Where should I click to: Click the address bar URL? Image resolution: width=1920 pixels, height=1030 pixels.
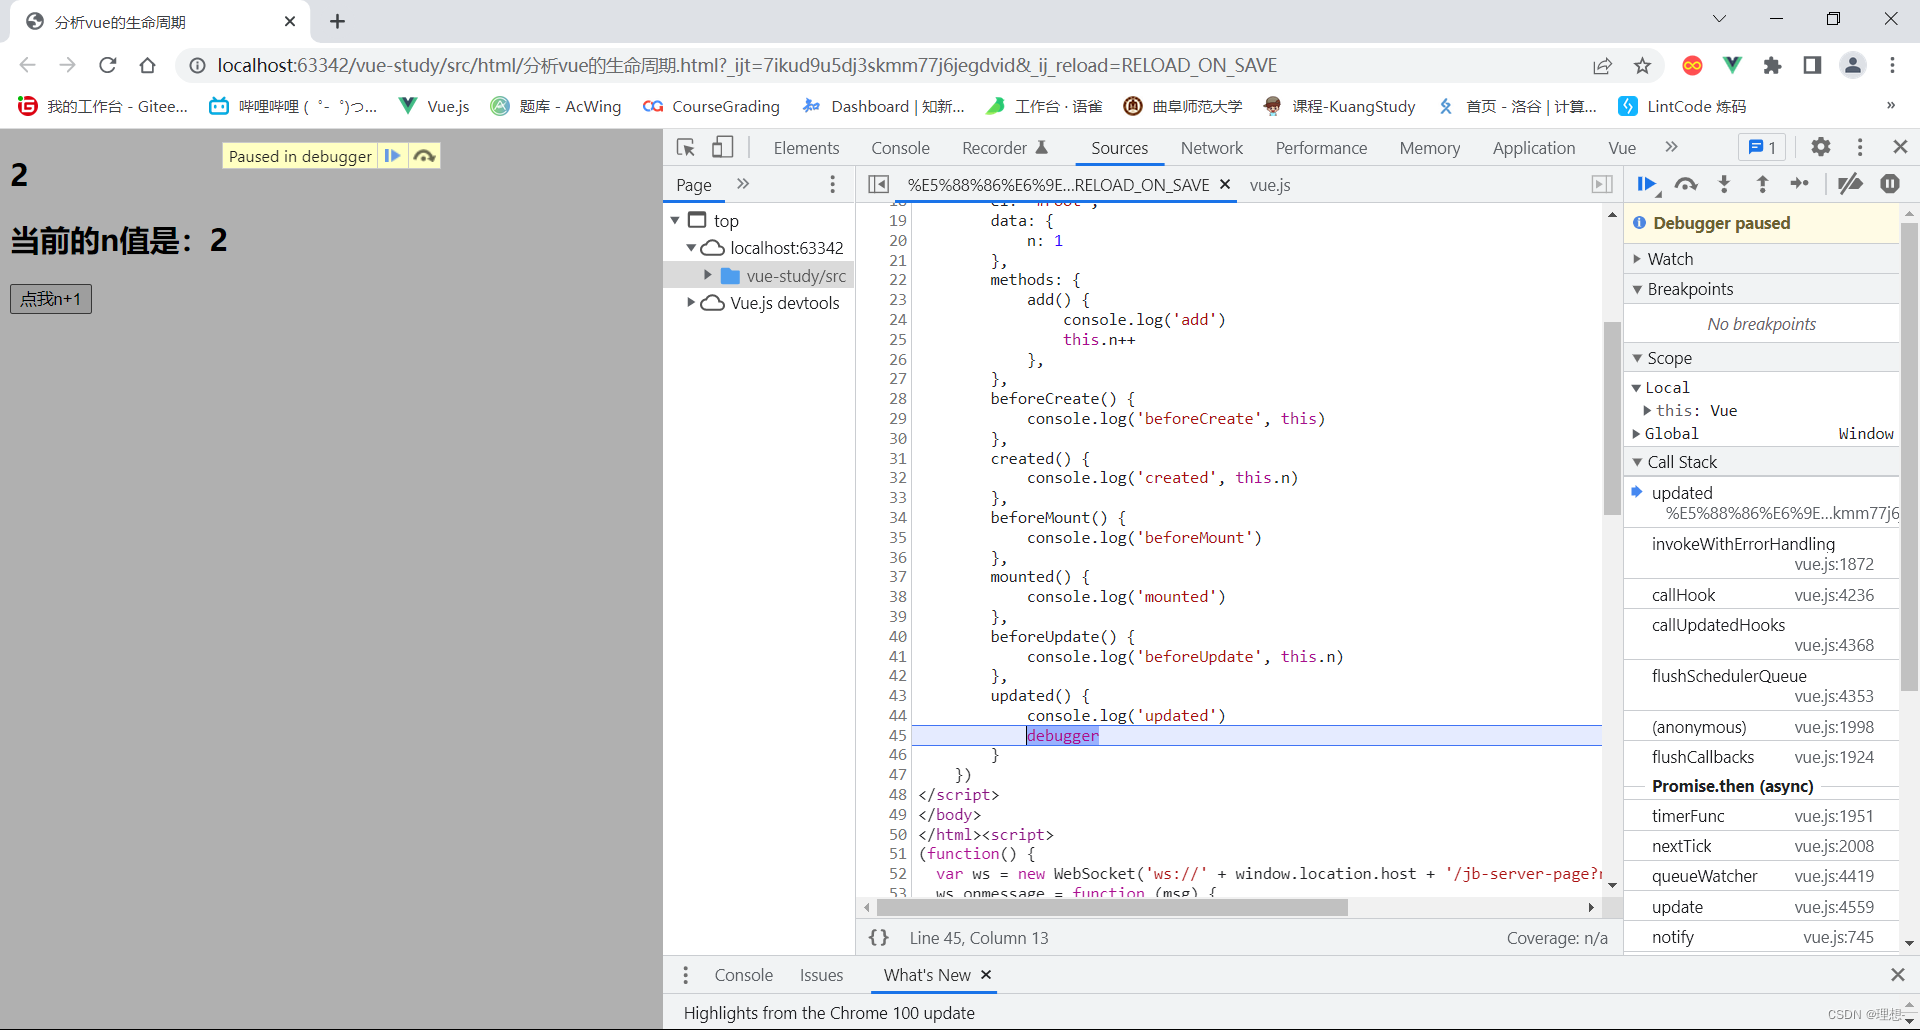click(x=746, y=65)
